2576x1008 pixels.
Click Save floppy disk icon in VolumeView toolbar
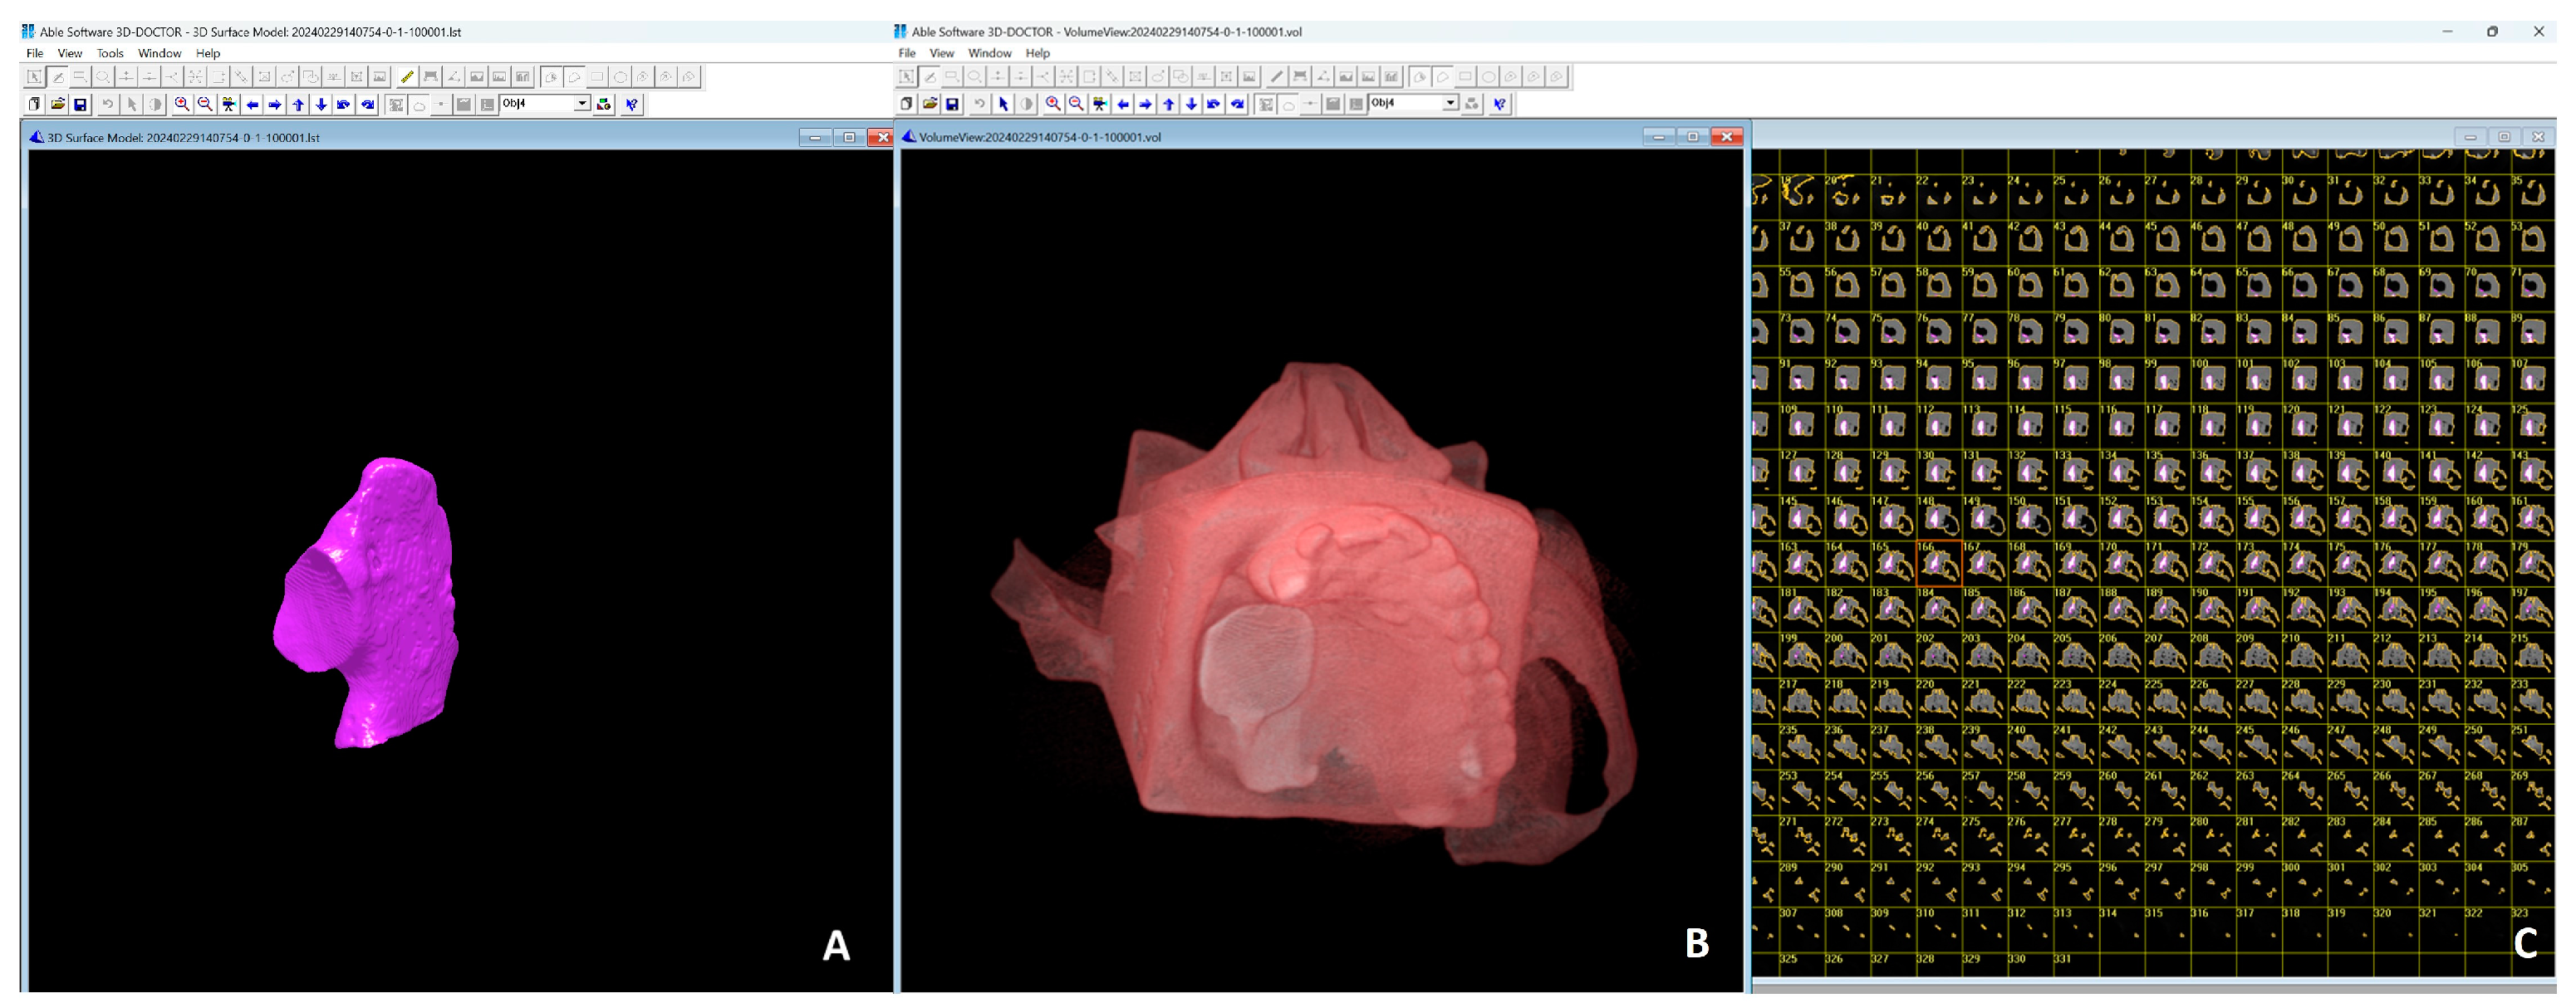[952, 104]
